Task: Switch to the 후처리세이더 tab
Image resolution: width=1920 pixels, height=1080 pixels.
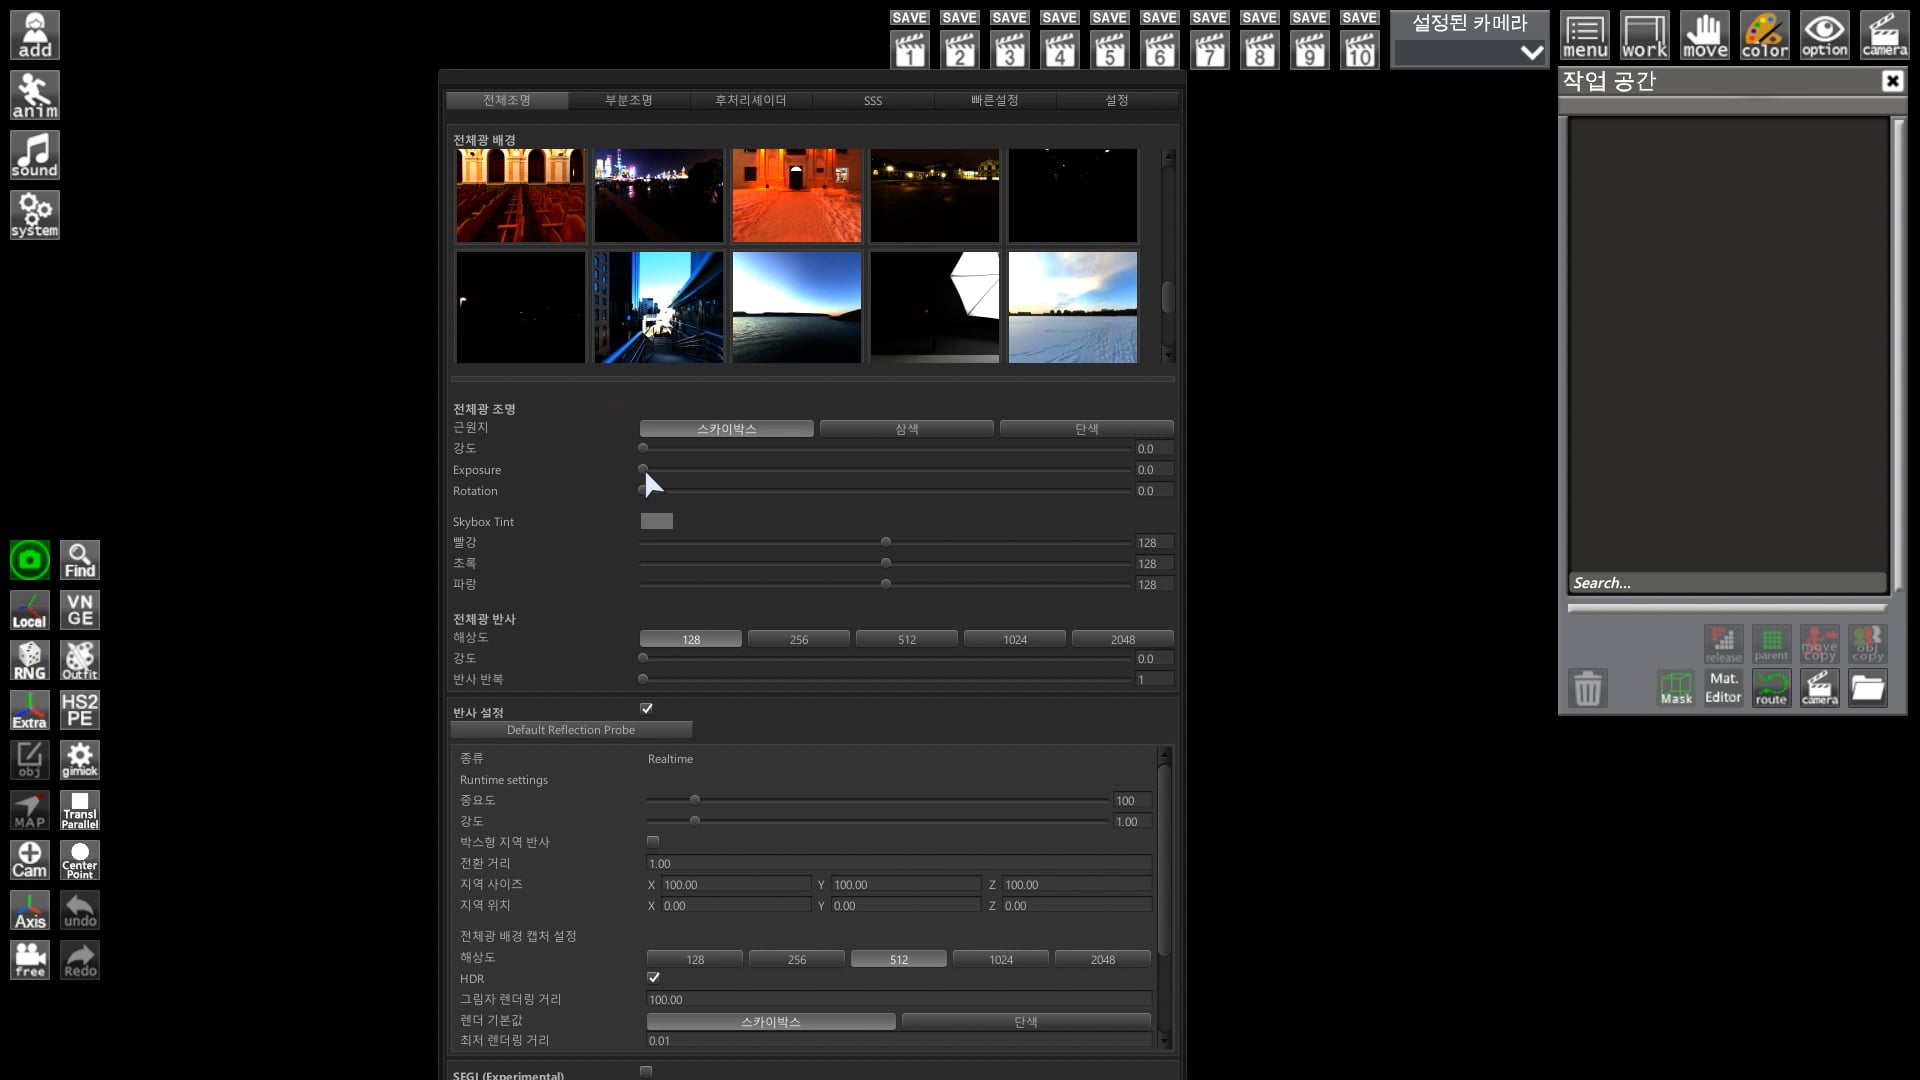Action: pyautogui.click(x=751, y=100)
